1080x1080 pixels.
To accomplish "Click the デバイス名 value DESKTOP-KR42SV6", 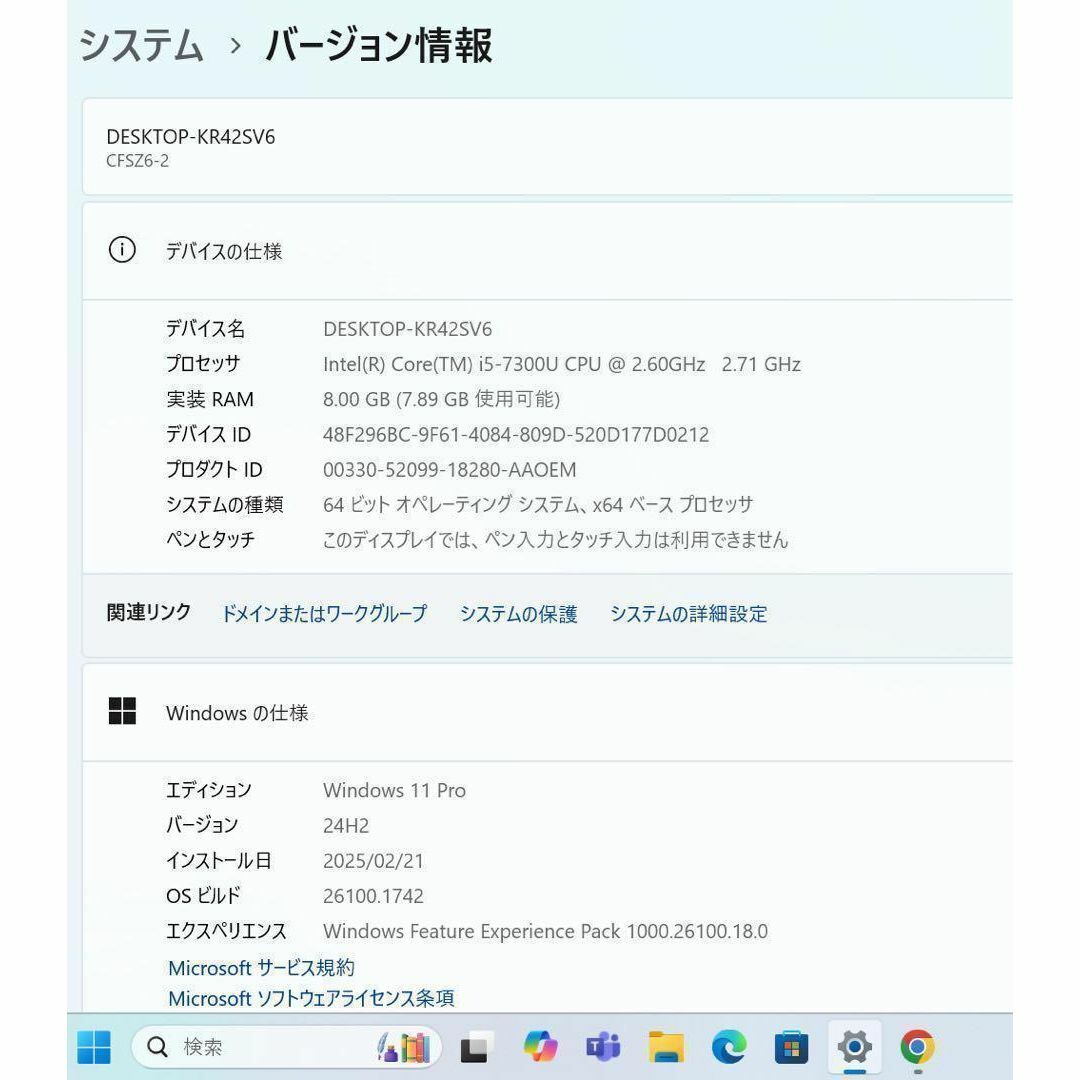I will [408, 329].
